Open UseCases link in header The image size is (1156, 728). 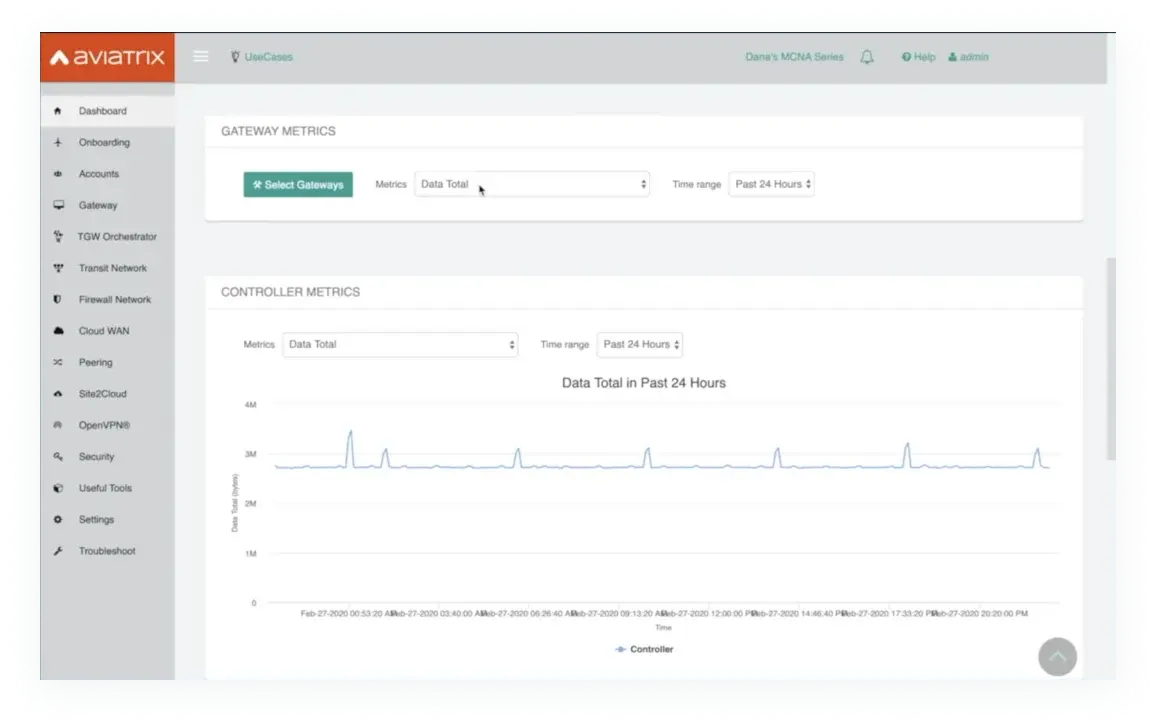click(262, 57)
